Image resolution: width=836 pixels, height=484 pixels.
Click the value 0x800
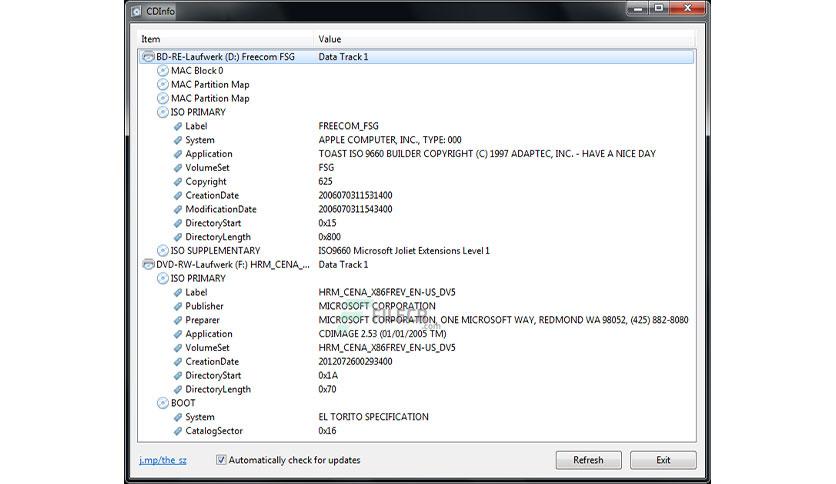[329, 237]
